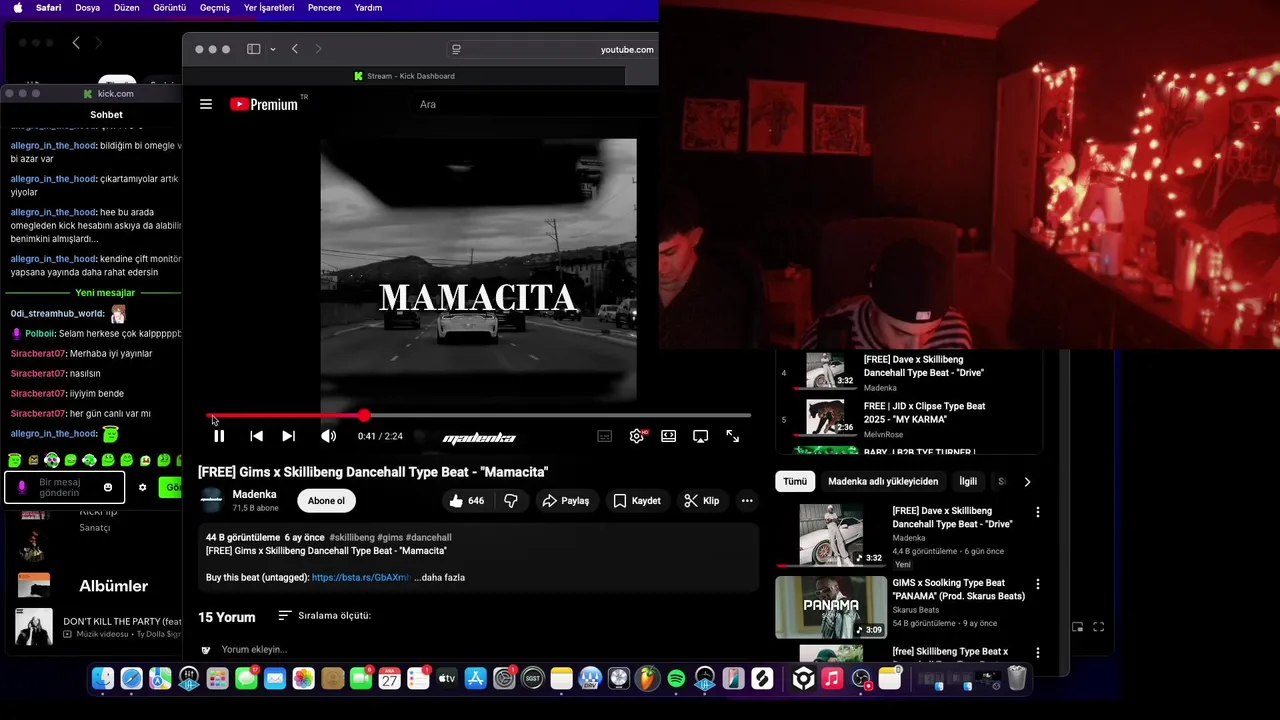Screen dimensions: 1280x720
Task: Like the video with 646 likes
Action: tap(467, 501)
